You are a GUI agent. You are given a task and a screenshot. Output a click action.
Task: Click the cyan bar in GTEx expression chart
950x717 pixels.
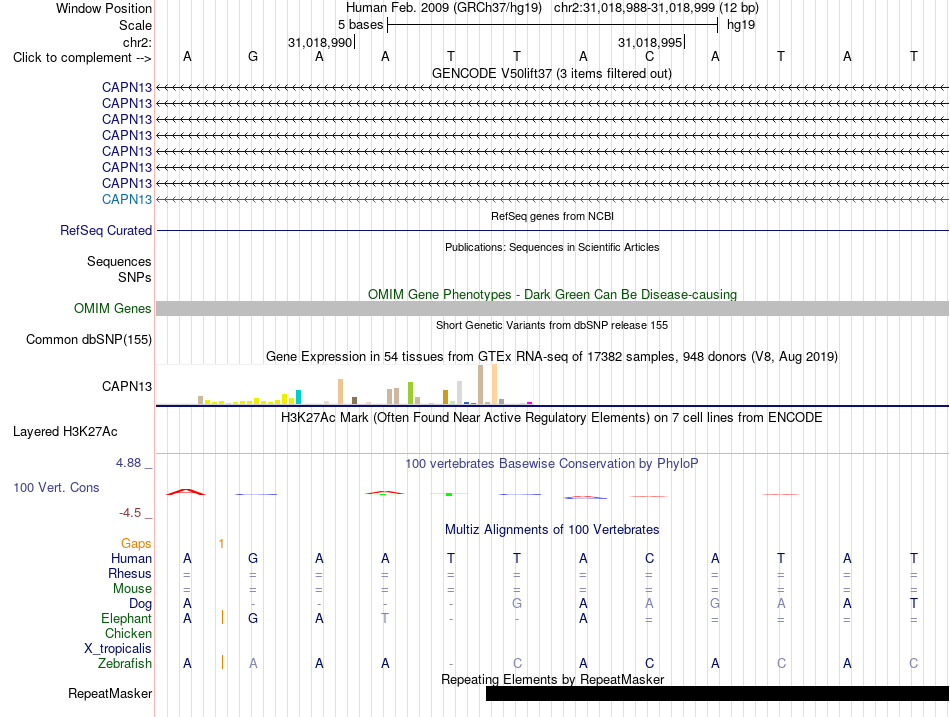click(x=298, y=397)
